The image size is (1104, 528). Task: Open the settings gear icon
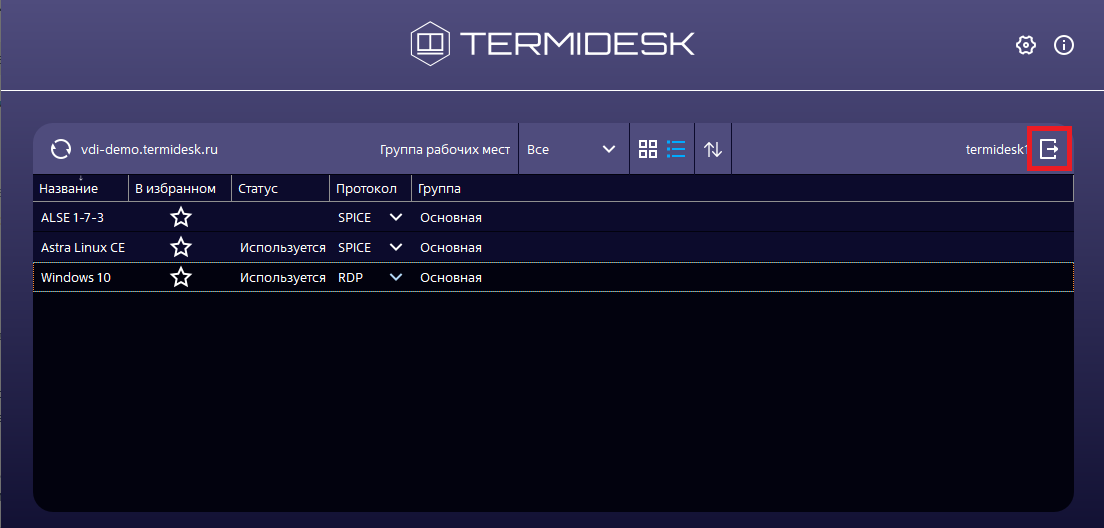(x=1025, y=45)
